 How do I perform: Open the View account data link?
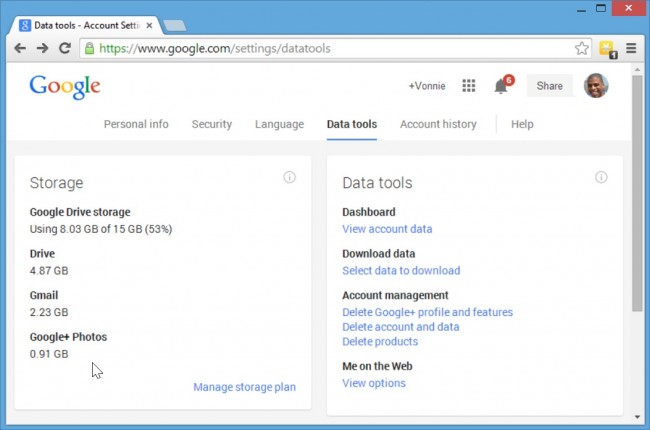coord(387,229)
